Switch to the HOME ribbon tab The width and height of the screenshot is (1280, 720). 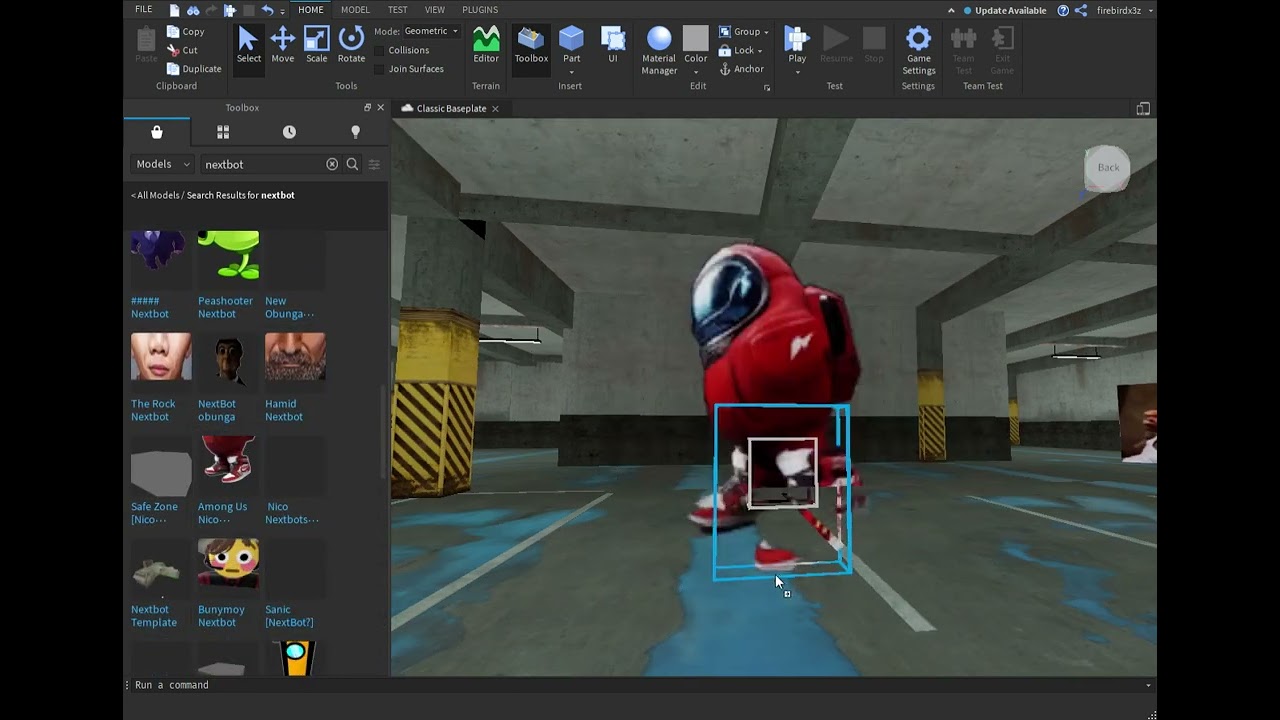tap(311, 10)
